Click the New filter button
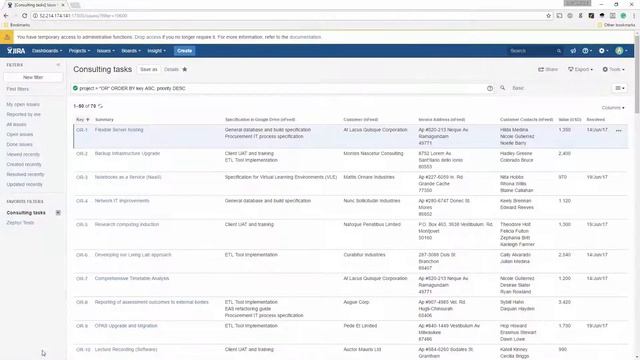Screen dimensions: 640x360 click(x=33, y=77)
